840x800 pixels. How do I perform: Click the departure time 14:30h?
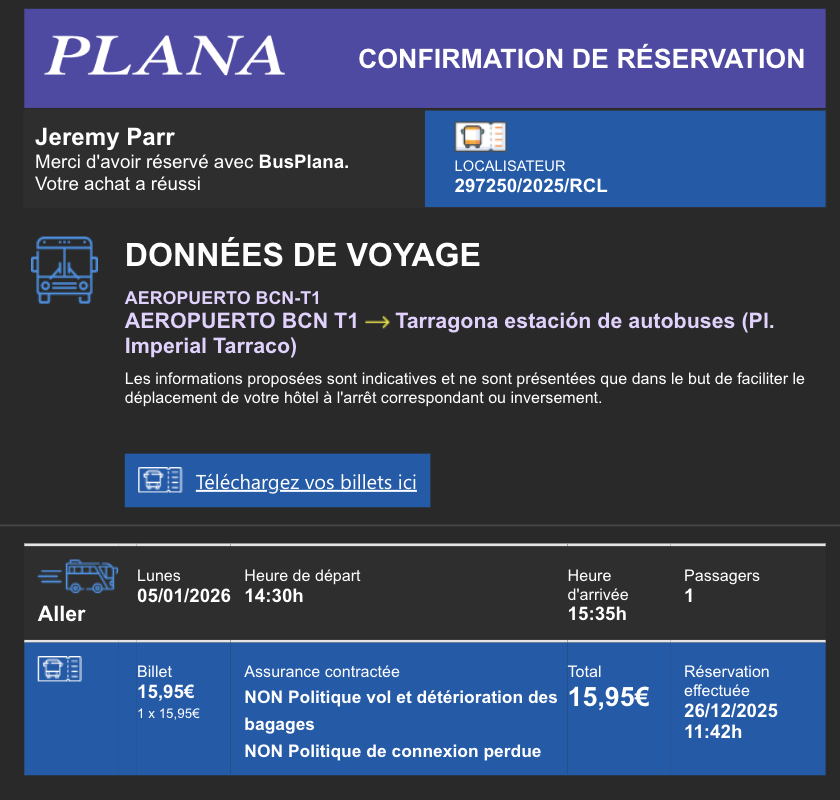[x=273, y=596]
